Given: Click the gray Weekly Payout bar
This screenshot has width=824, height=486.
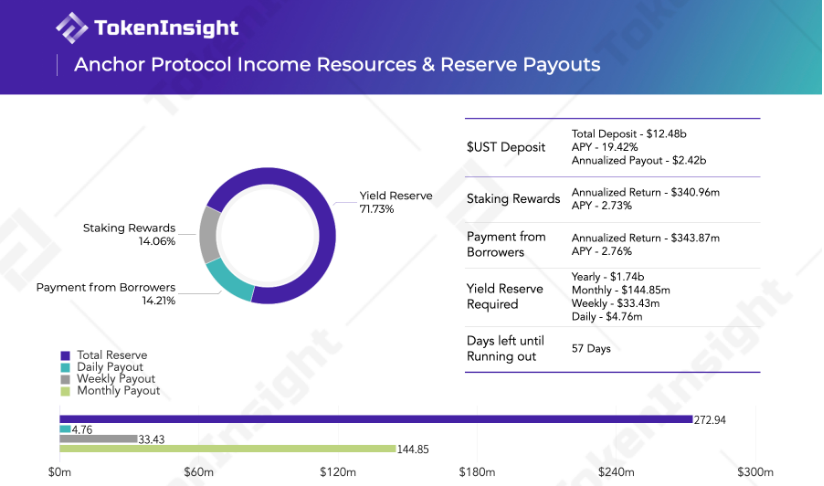Looking at the screenshot, I should point(98,439).
